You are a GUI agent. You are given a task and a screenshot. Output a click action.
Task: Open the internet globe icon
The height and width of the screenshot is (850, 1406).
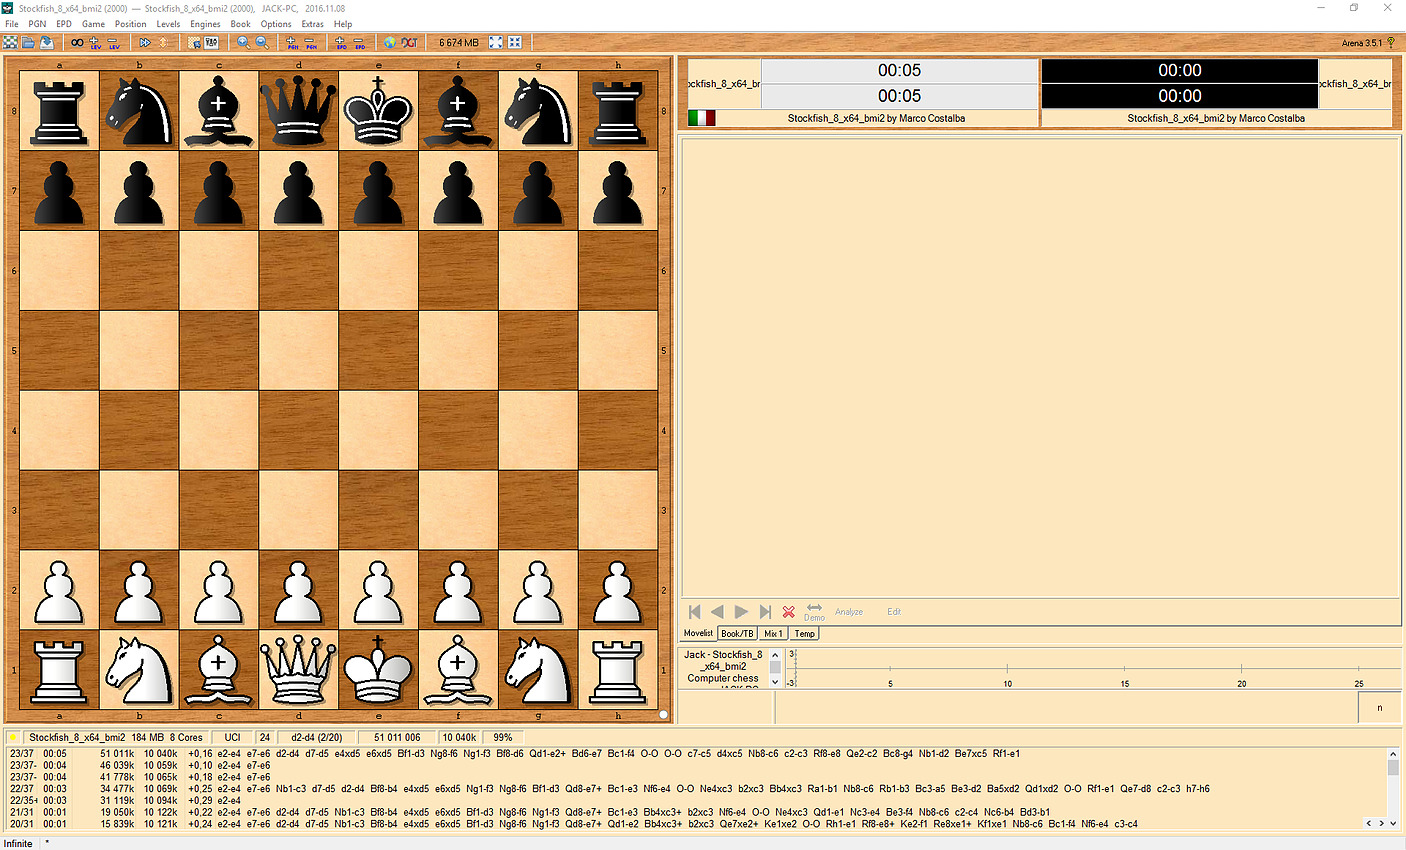point(390,42)
